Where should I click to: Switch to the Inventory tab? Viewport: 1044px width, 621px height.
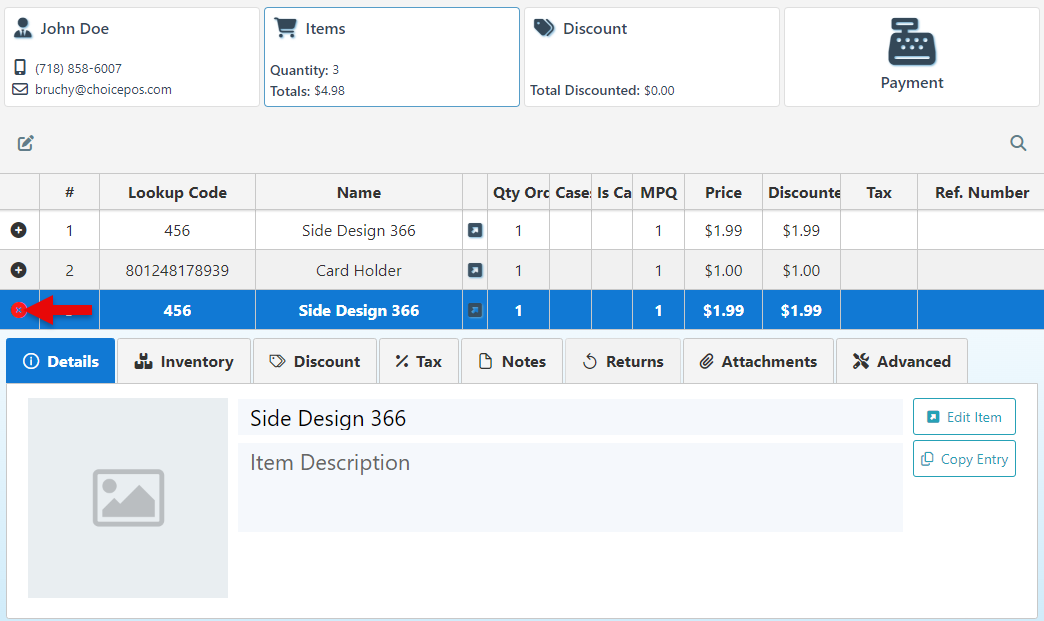184,361
